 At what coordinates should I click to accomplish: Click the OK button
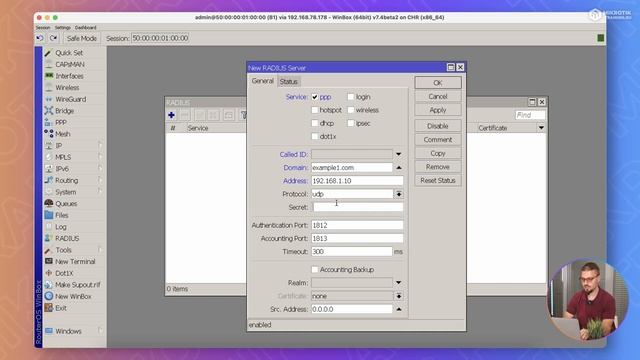pyautogui.click(x=438, y=83)
